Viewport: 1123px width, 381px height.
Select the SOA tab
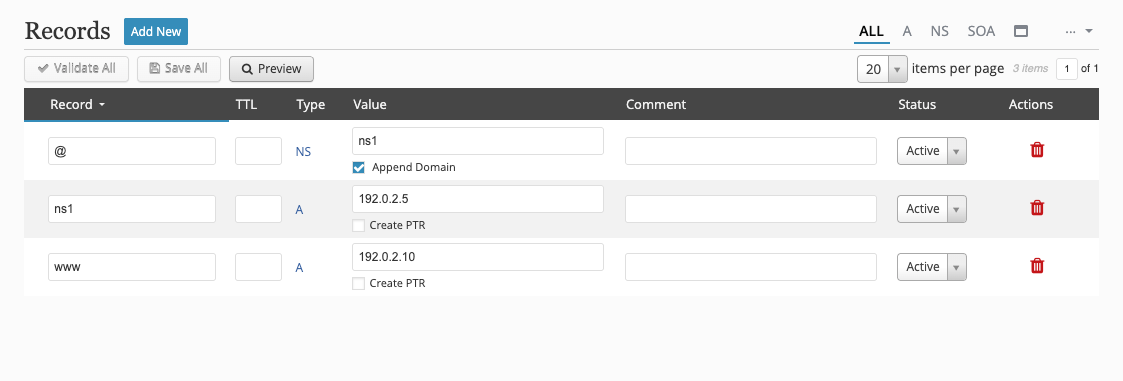[981, 32]
